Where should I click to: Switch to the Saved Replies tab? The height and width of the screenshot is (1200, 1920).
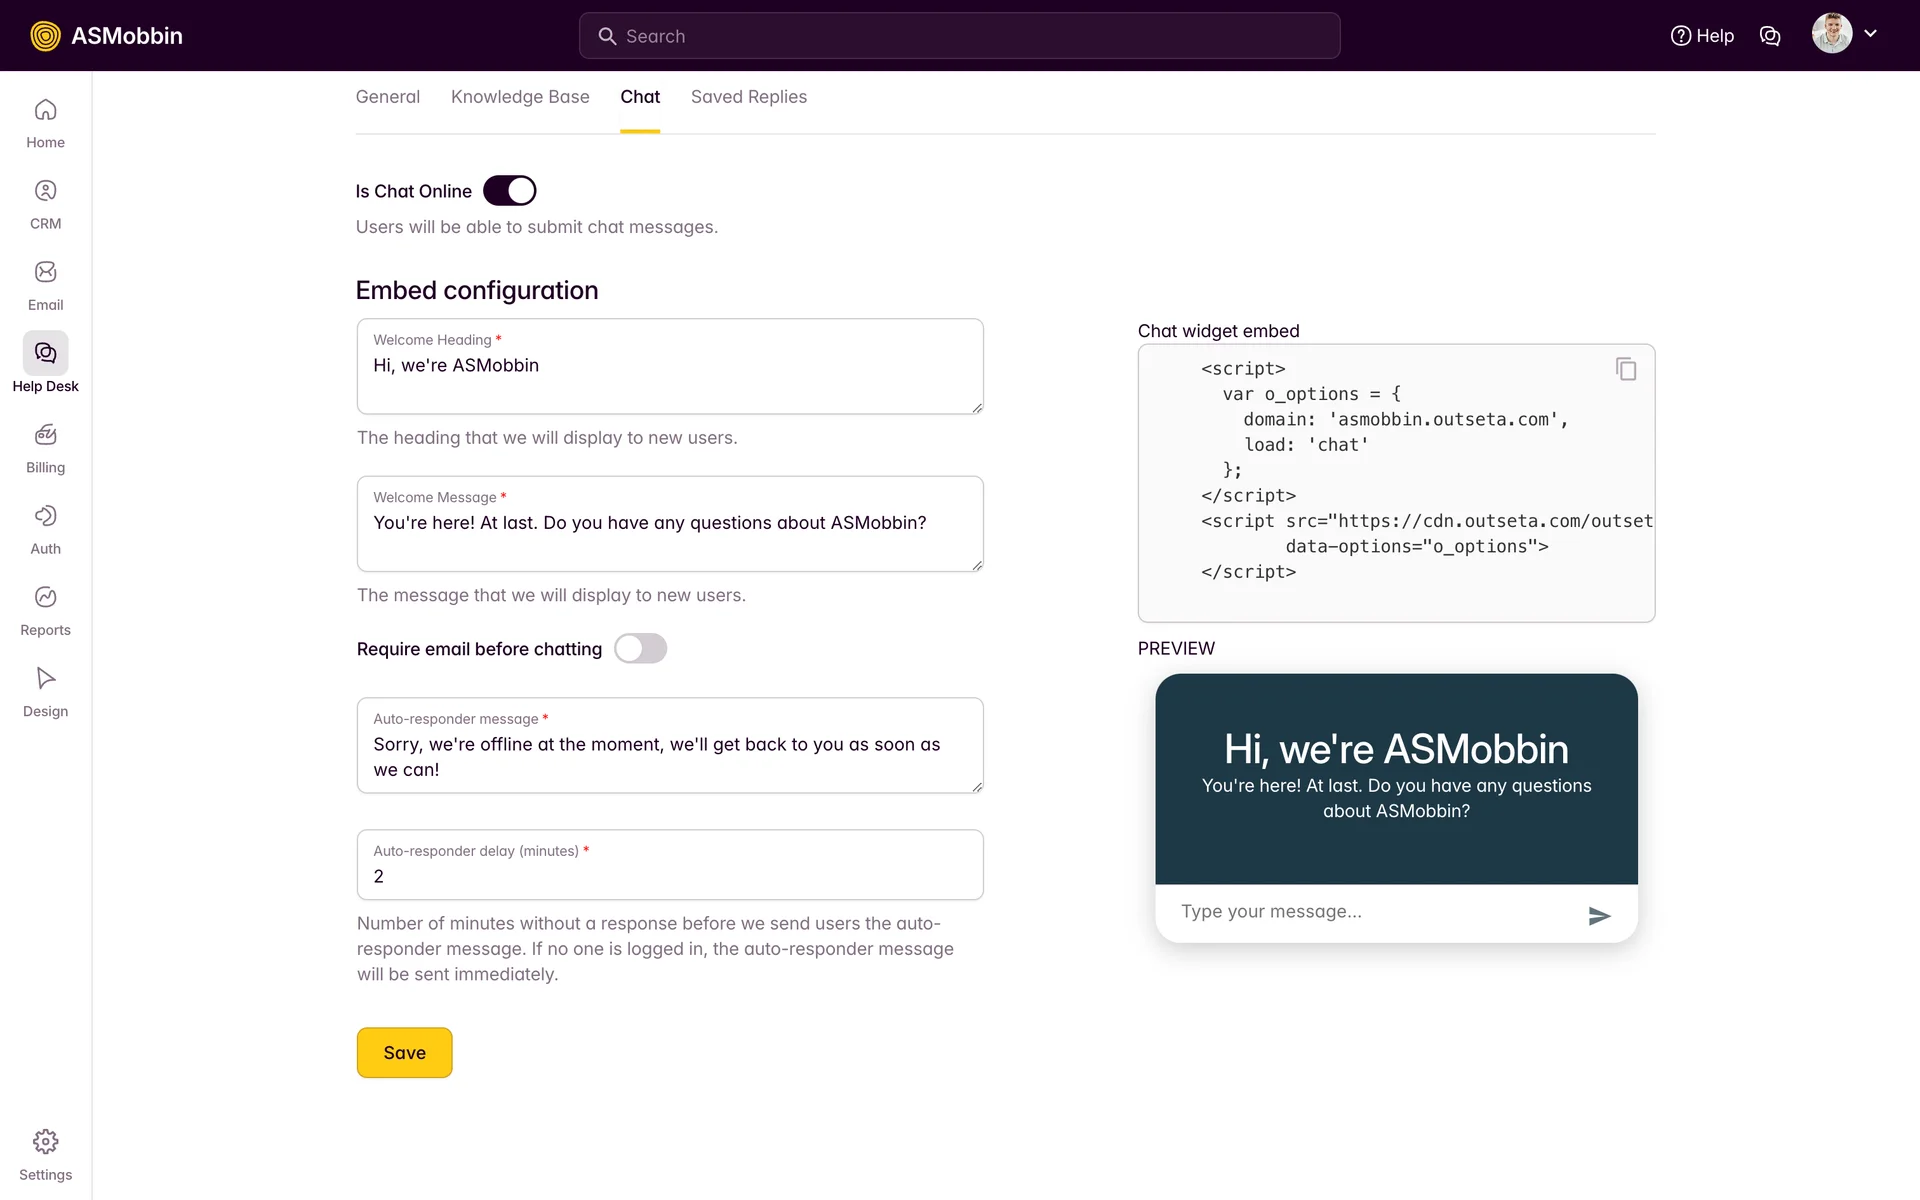pyautogui.click(x=748, y=97)
